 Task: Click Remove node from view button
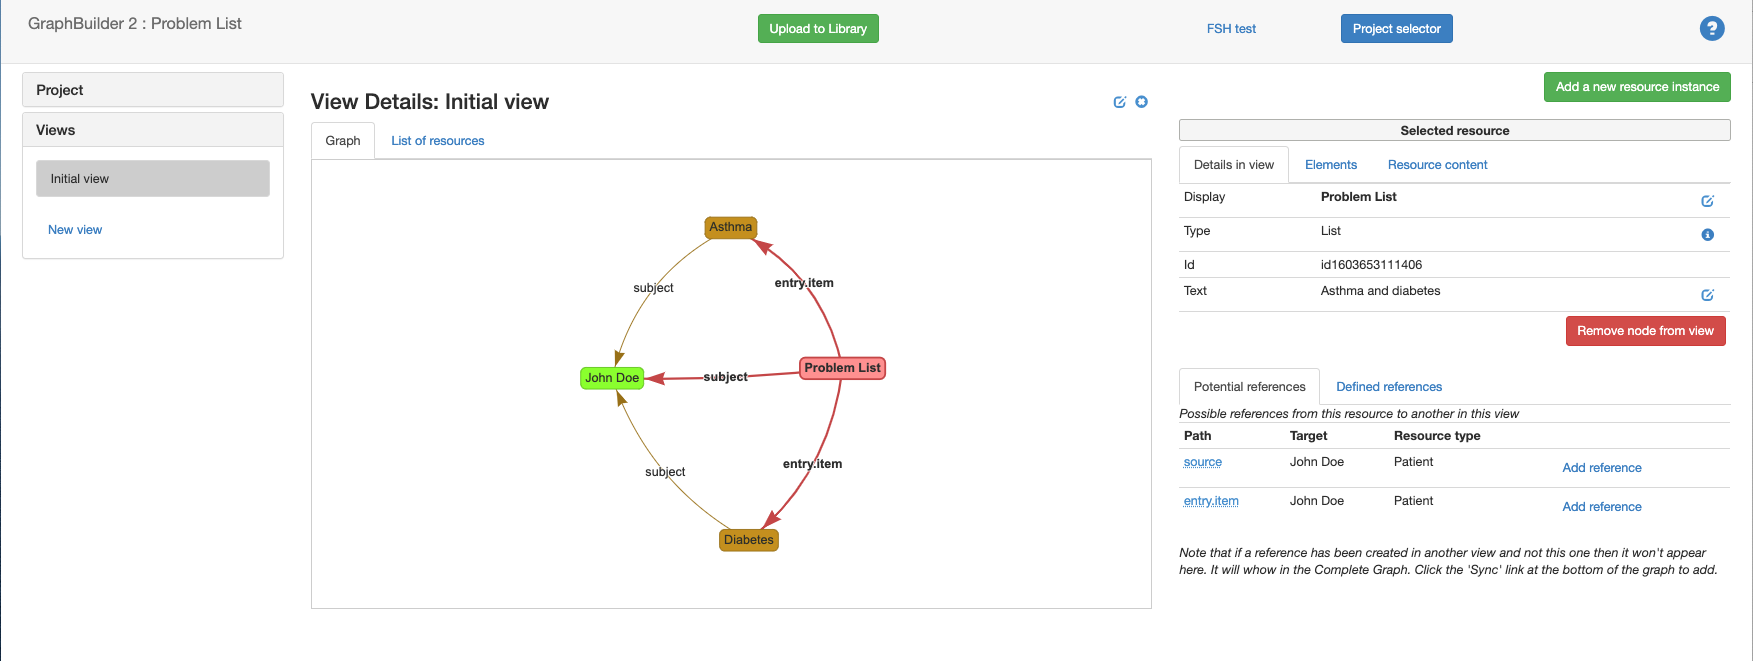(1644, 331)
